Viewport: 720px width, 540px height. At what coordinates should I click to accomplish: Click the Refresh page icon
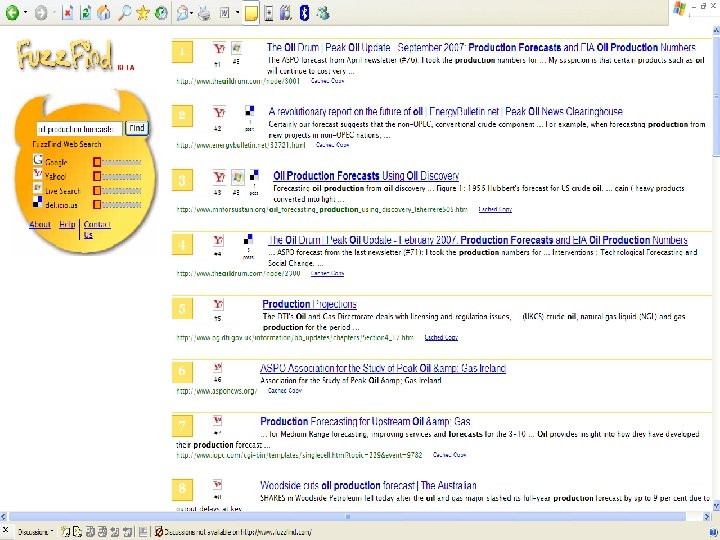(85, 13)
